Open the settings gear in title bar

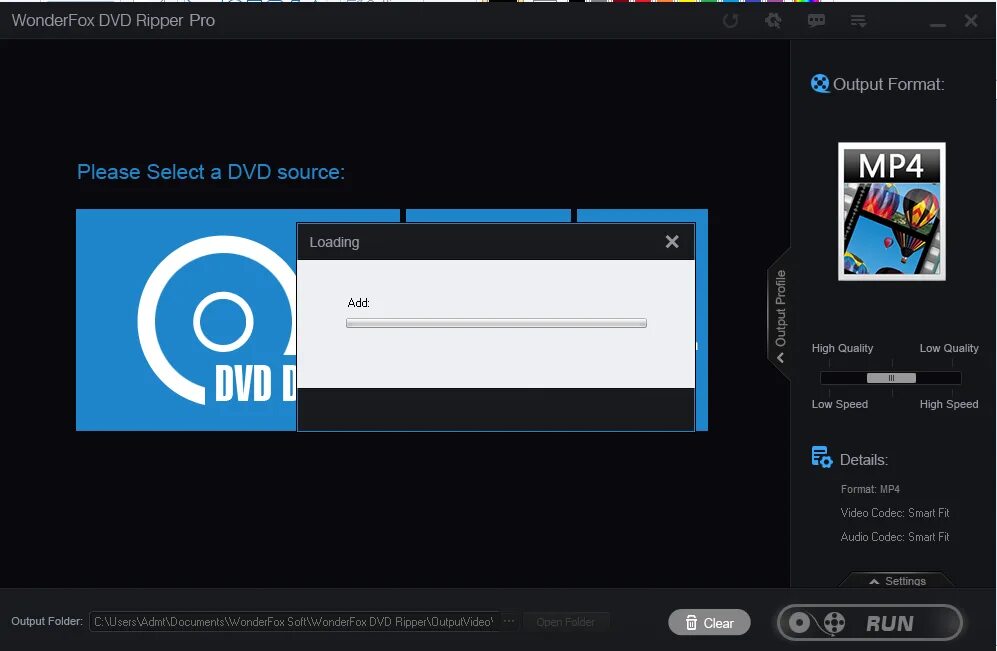[x=773, y=21]
